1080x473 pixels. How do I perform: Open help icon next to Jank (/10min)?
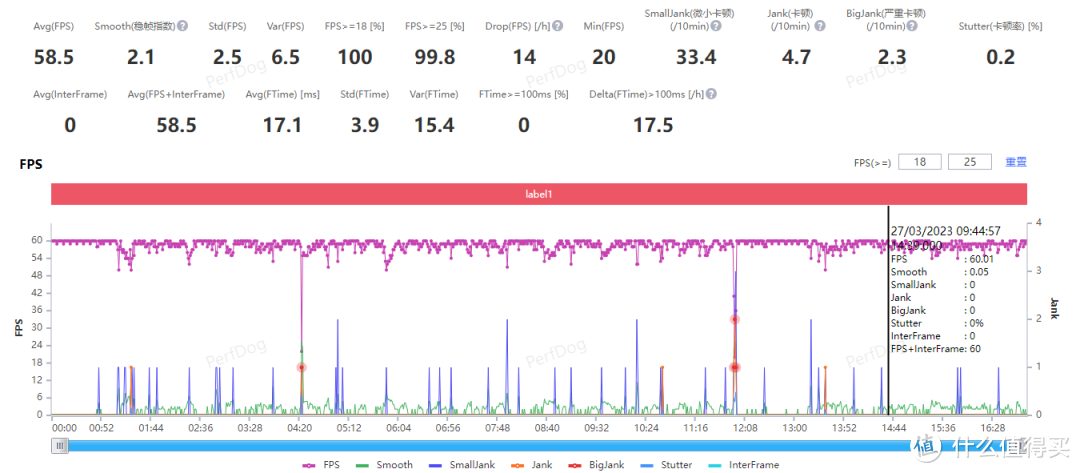click(x=820, y=26)
